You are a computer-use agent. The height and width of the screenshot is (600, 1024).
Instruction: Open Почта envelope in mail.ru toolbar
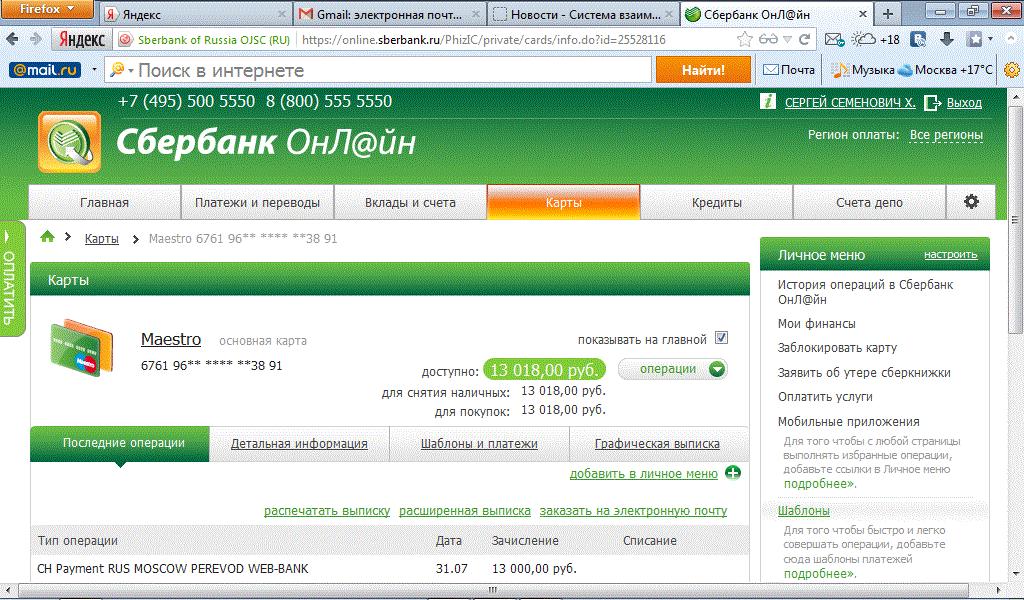point(789,70)
